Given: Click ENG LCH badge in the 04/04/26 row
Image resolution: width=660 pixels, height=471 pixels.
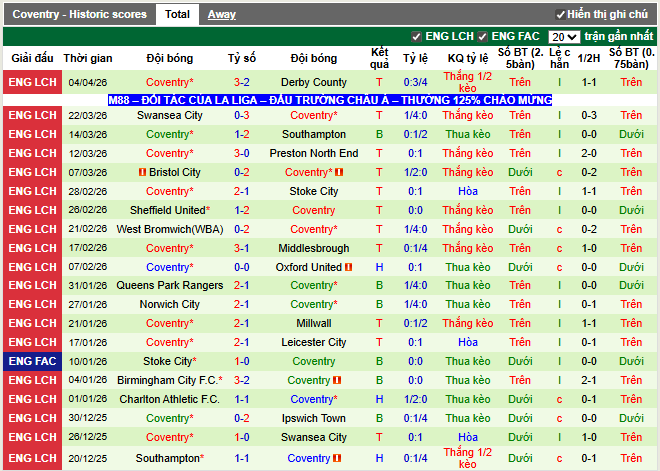Looking at the screenshot, I should (32, 82).
